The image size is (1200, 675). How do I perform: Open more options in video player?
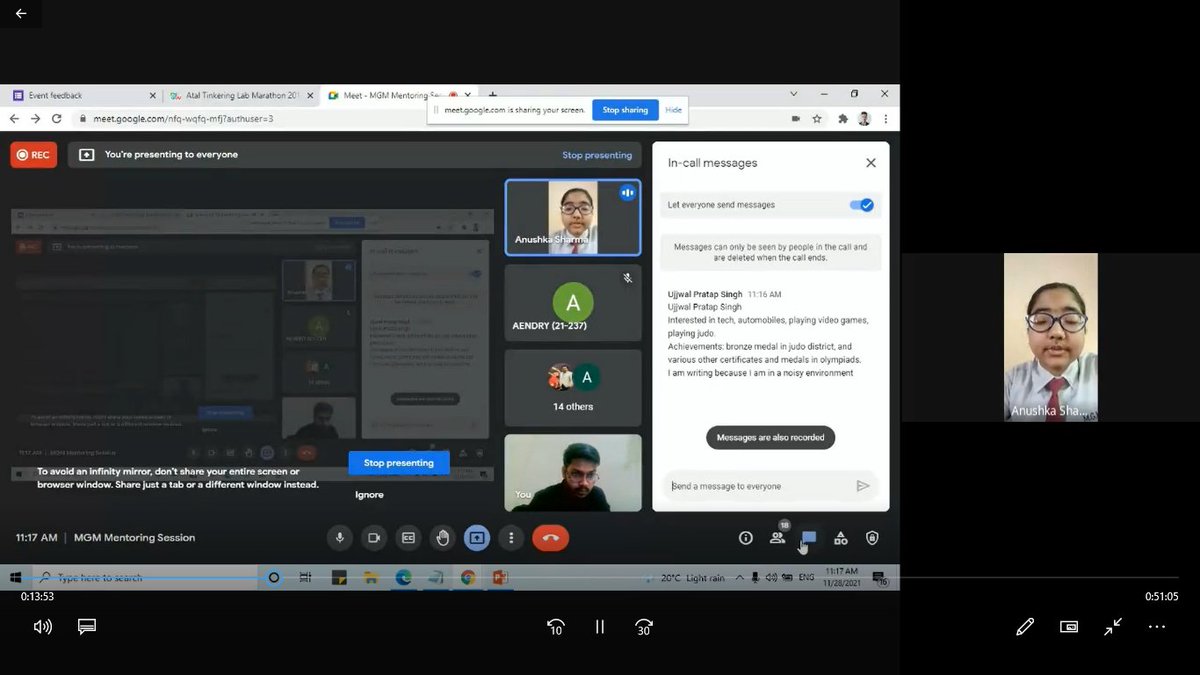click(x=1157, y=627)
